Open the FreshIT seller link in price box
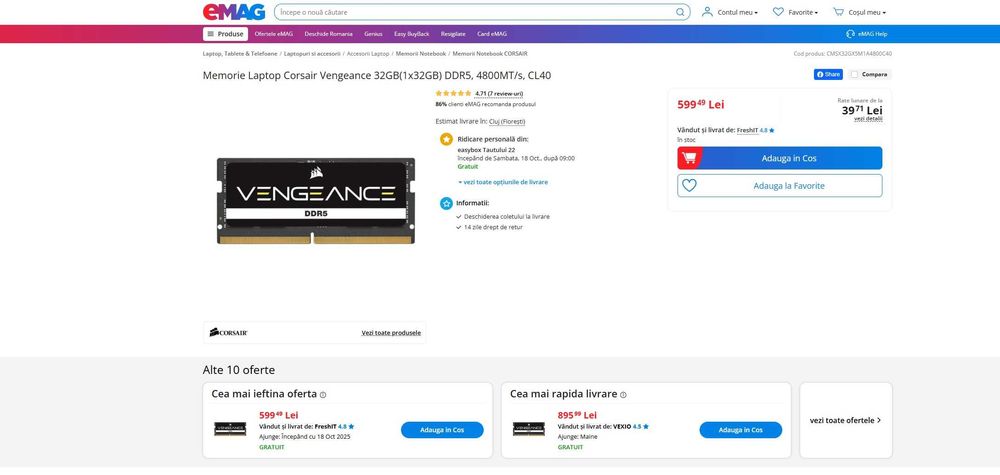1000x475 pixels. point(747,130)
